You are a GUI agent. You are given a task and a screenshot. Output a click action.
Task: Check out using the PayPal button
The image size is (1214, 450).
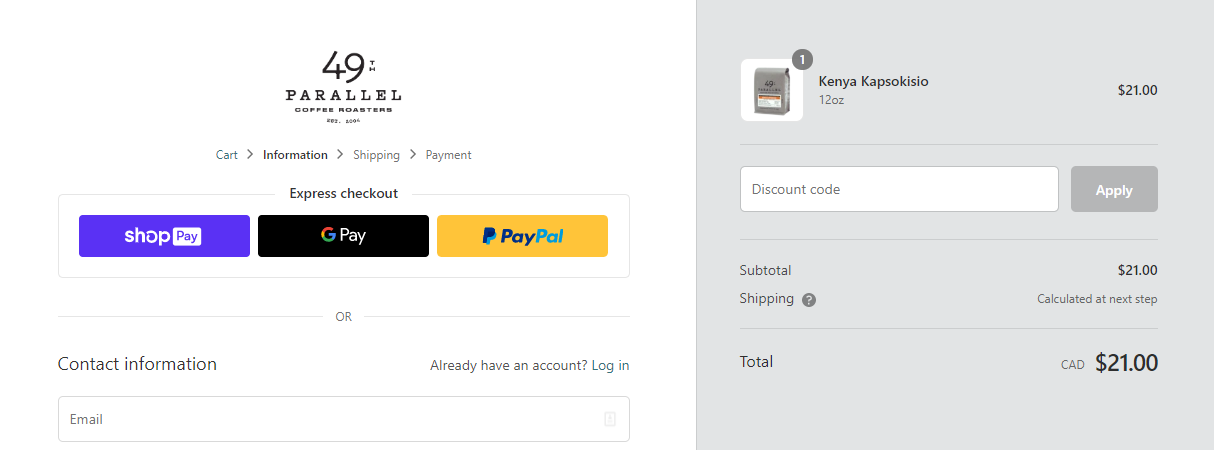coord(522,236)
